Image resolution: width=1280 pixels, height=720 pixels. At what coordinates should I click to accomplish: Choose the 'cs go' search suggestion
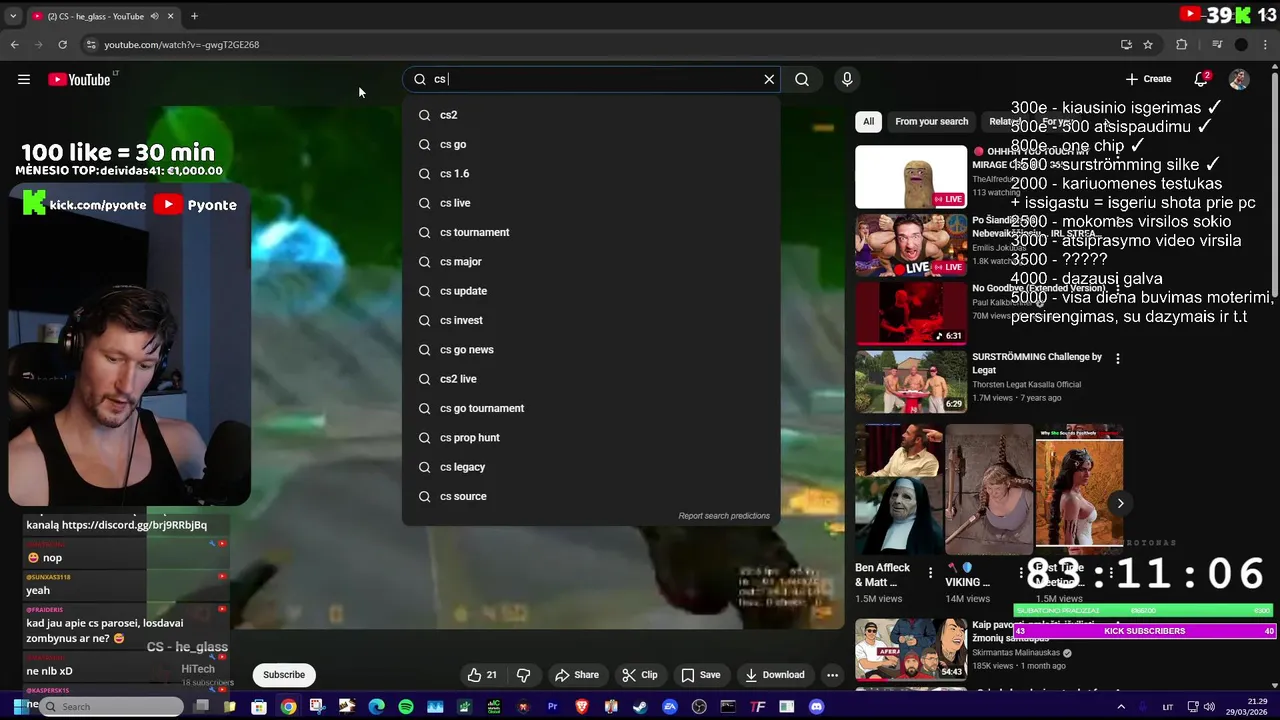[591, 144]
